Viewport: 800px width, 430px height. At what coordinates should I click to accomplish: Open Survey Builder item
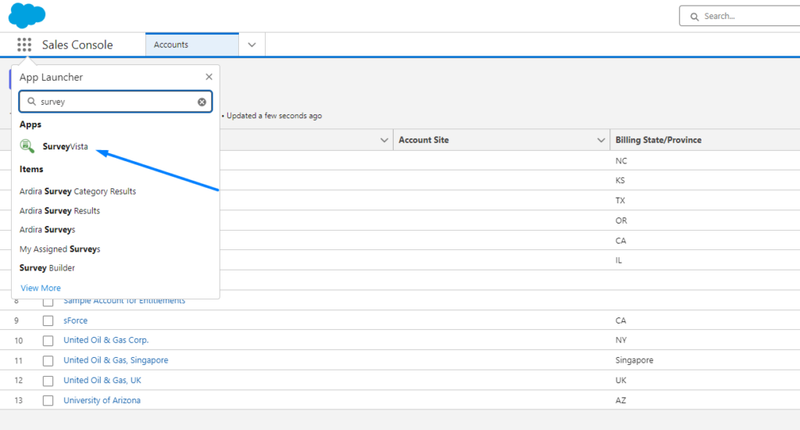(x=47, y=268)
